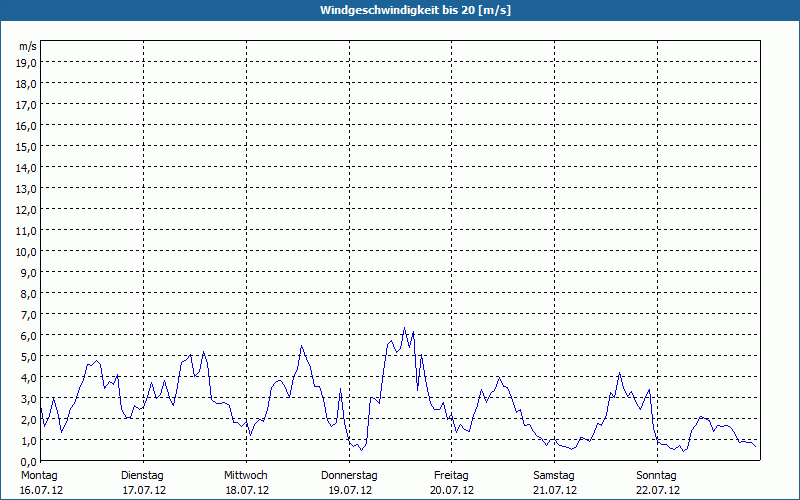
Task: Click the "19,0" y-axis value
Action: 27,62
